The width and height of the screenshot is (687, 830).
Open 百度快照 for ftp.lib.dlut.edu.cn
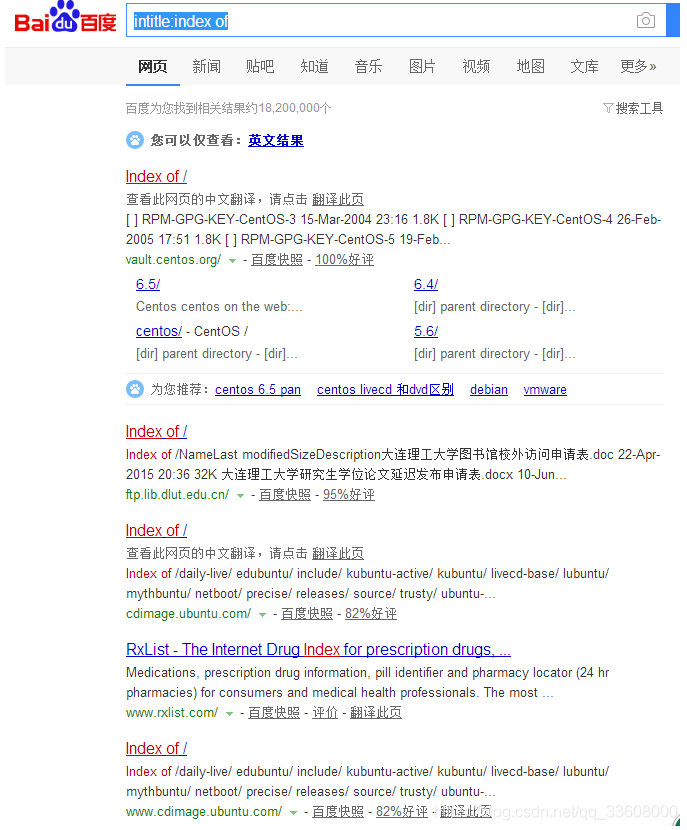285,495
